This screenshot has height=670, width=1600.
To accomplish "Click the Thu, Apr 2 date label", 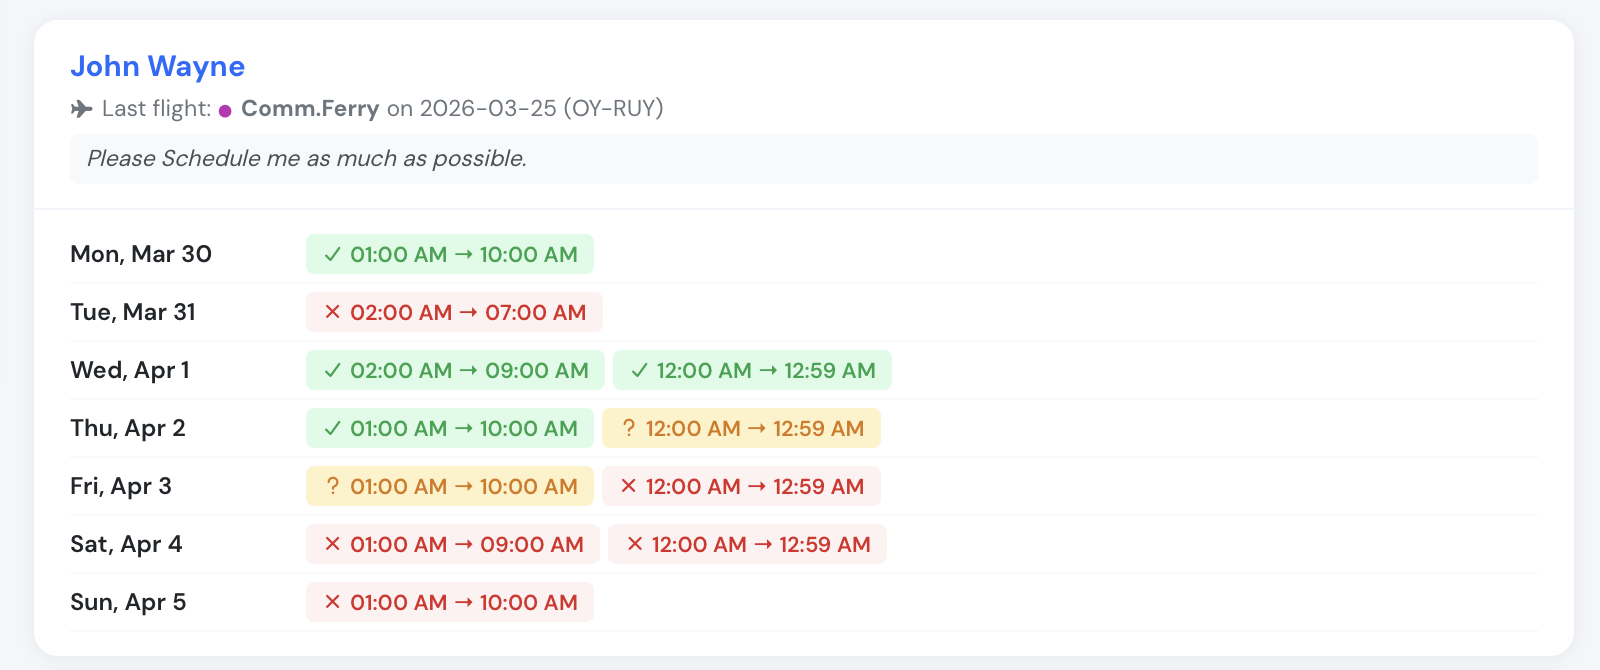I will (128, 428).
